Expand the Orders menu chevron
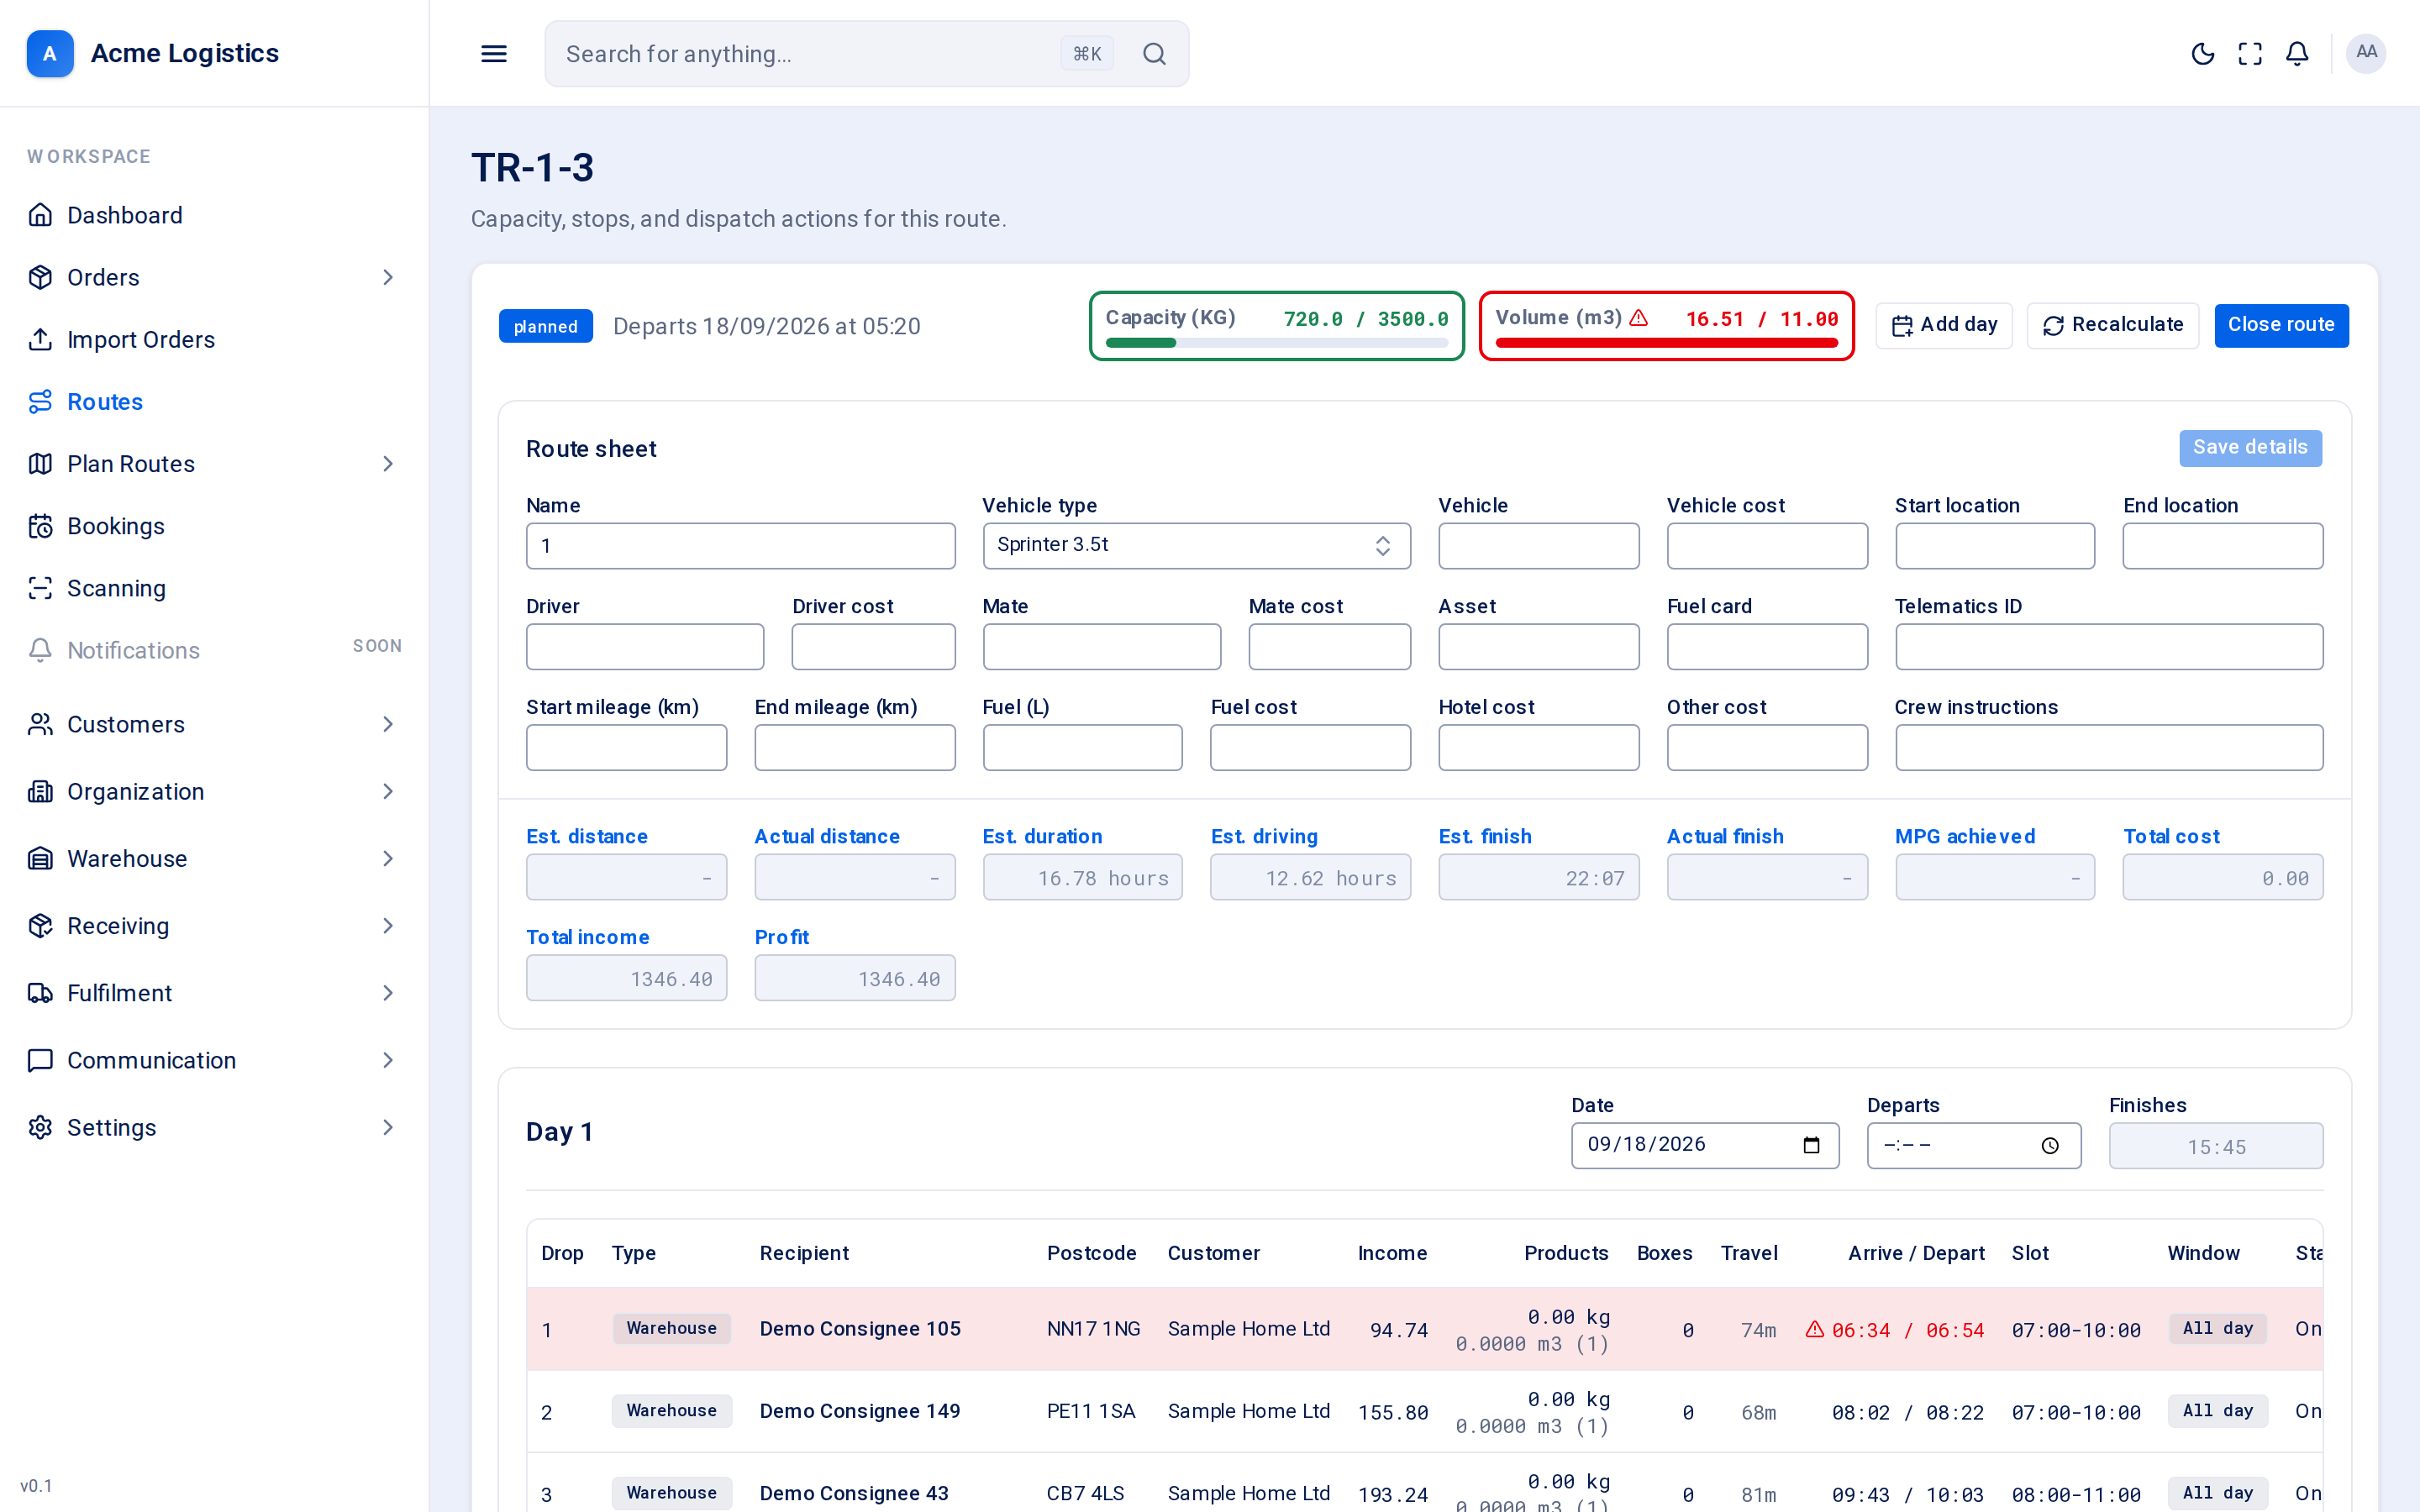Viewport: 2420px width, 1512px height. [388, 277]
